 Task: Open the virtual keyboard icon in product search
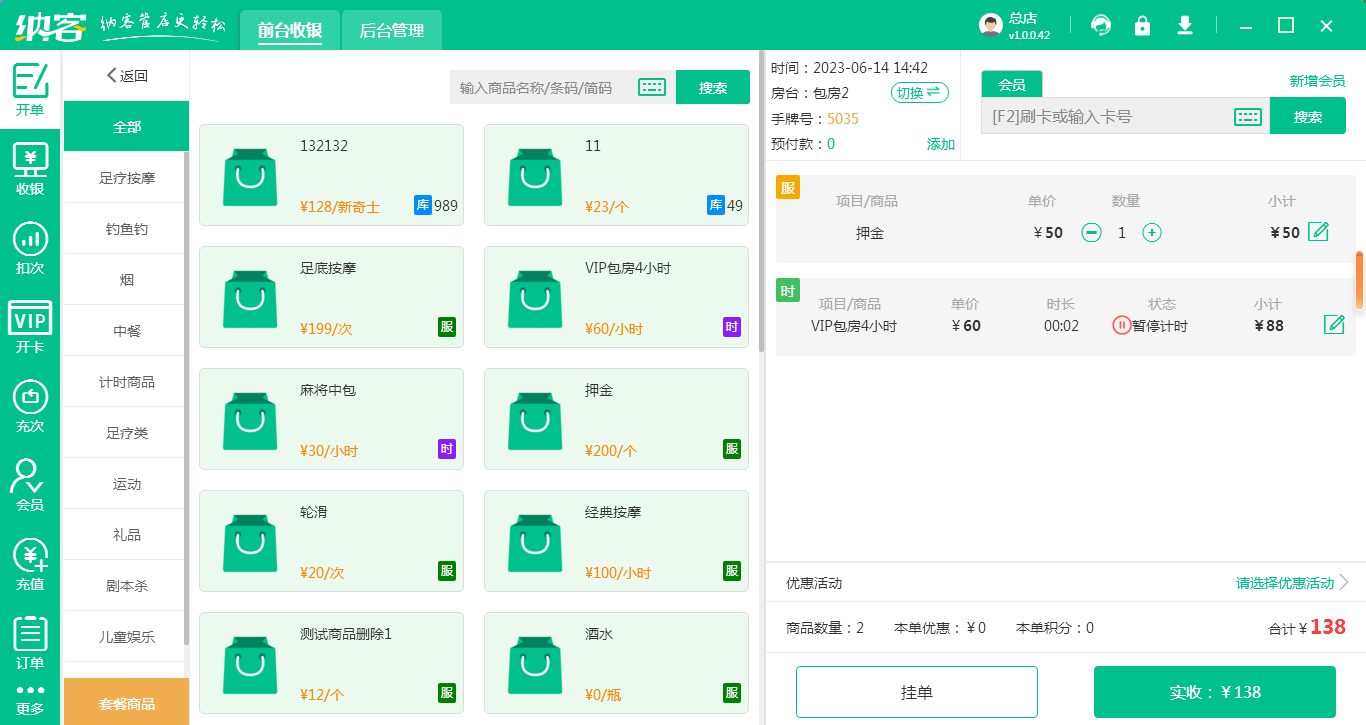tap(652, 86)
